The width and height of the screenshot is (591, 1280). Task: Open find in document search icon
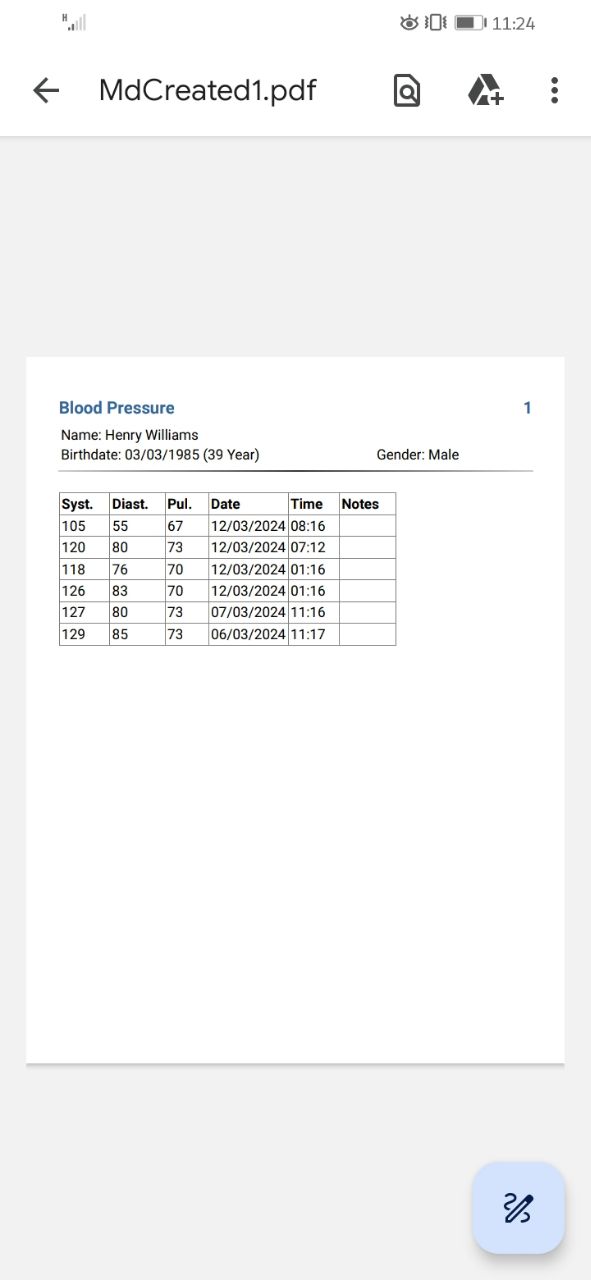(x=407, y=91)
